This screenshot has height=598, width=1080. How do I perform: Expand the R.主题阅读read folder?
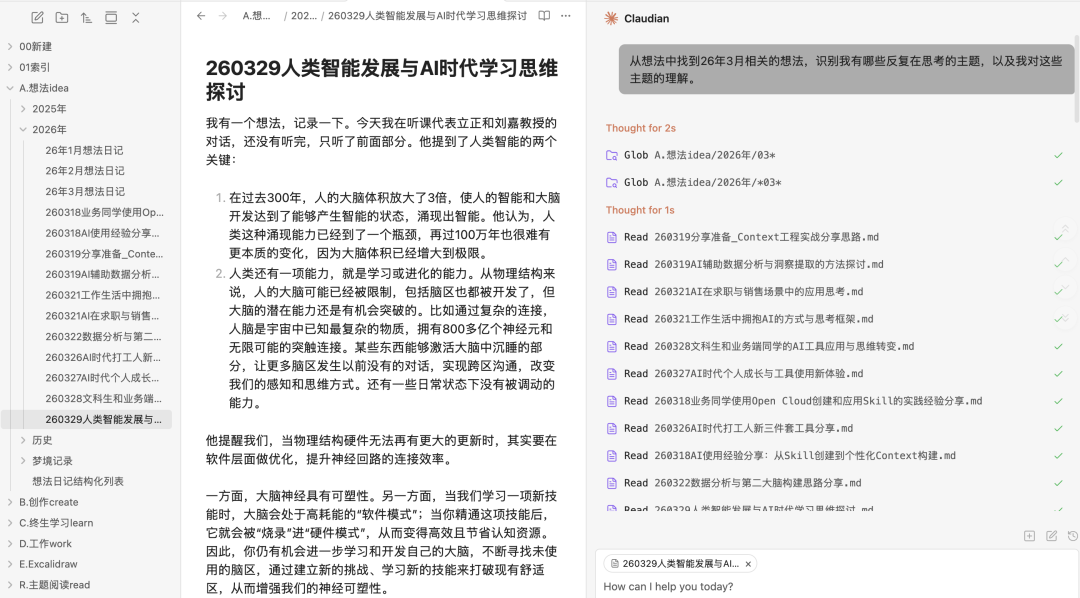click(x=10, y=585)
